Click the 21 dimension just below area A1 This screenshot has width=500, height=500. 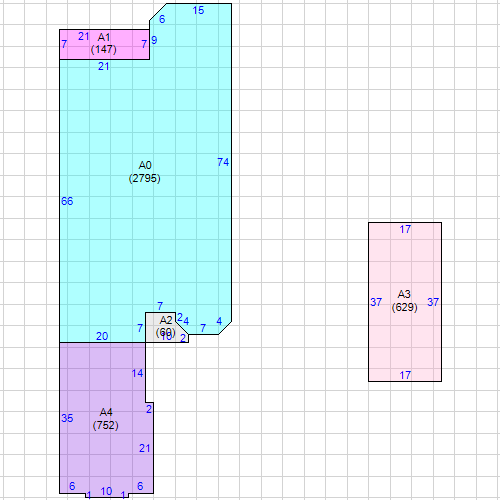104,67
